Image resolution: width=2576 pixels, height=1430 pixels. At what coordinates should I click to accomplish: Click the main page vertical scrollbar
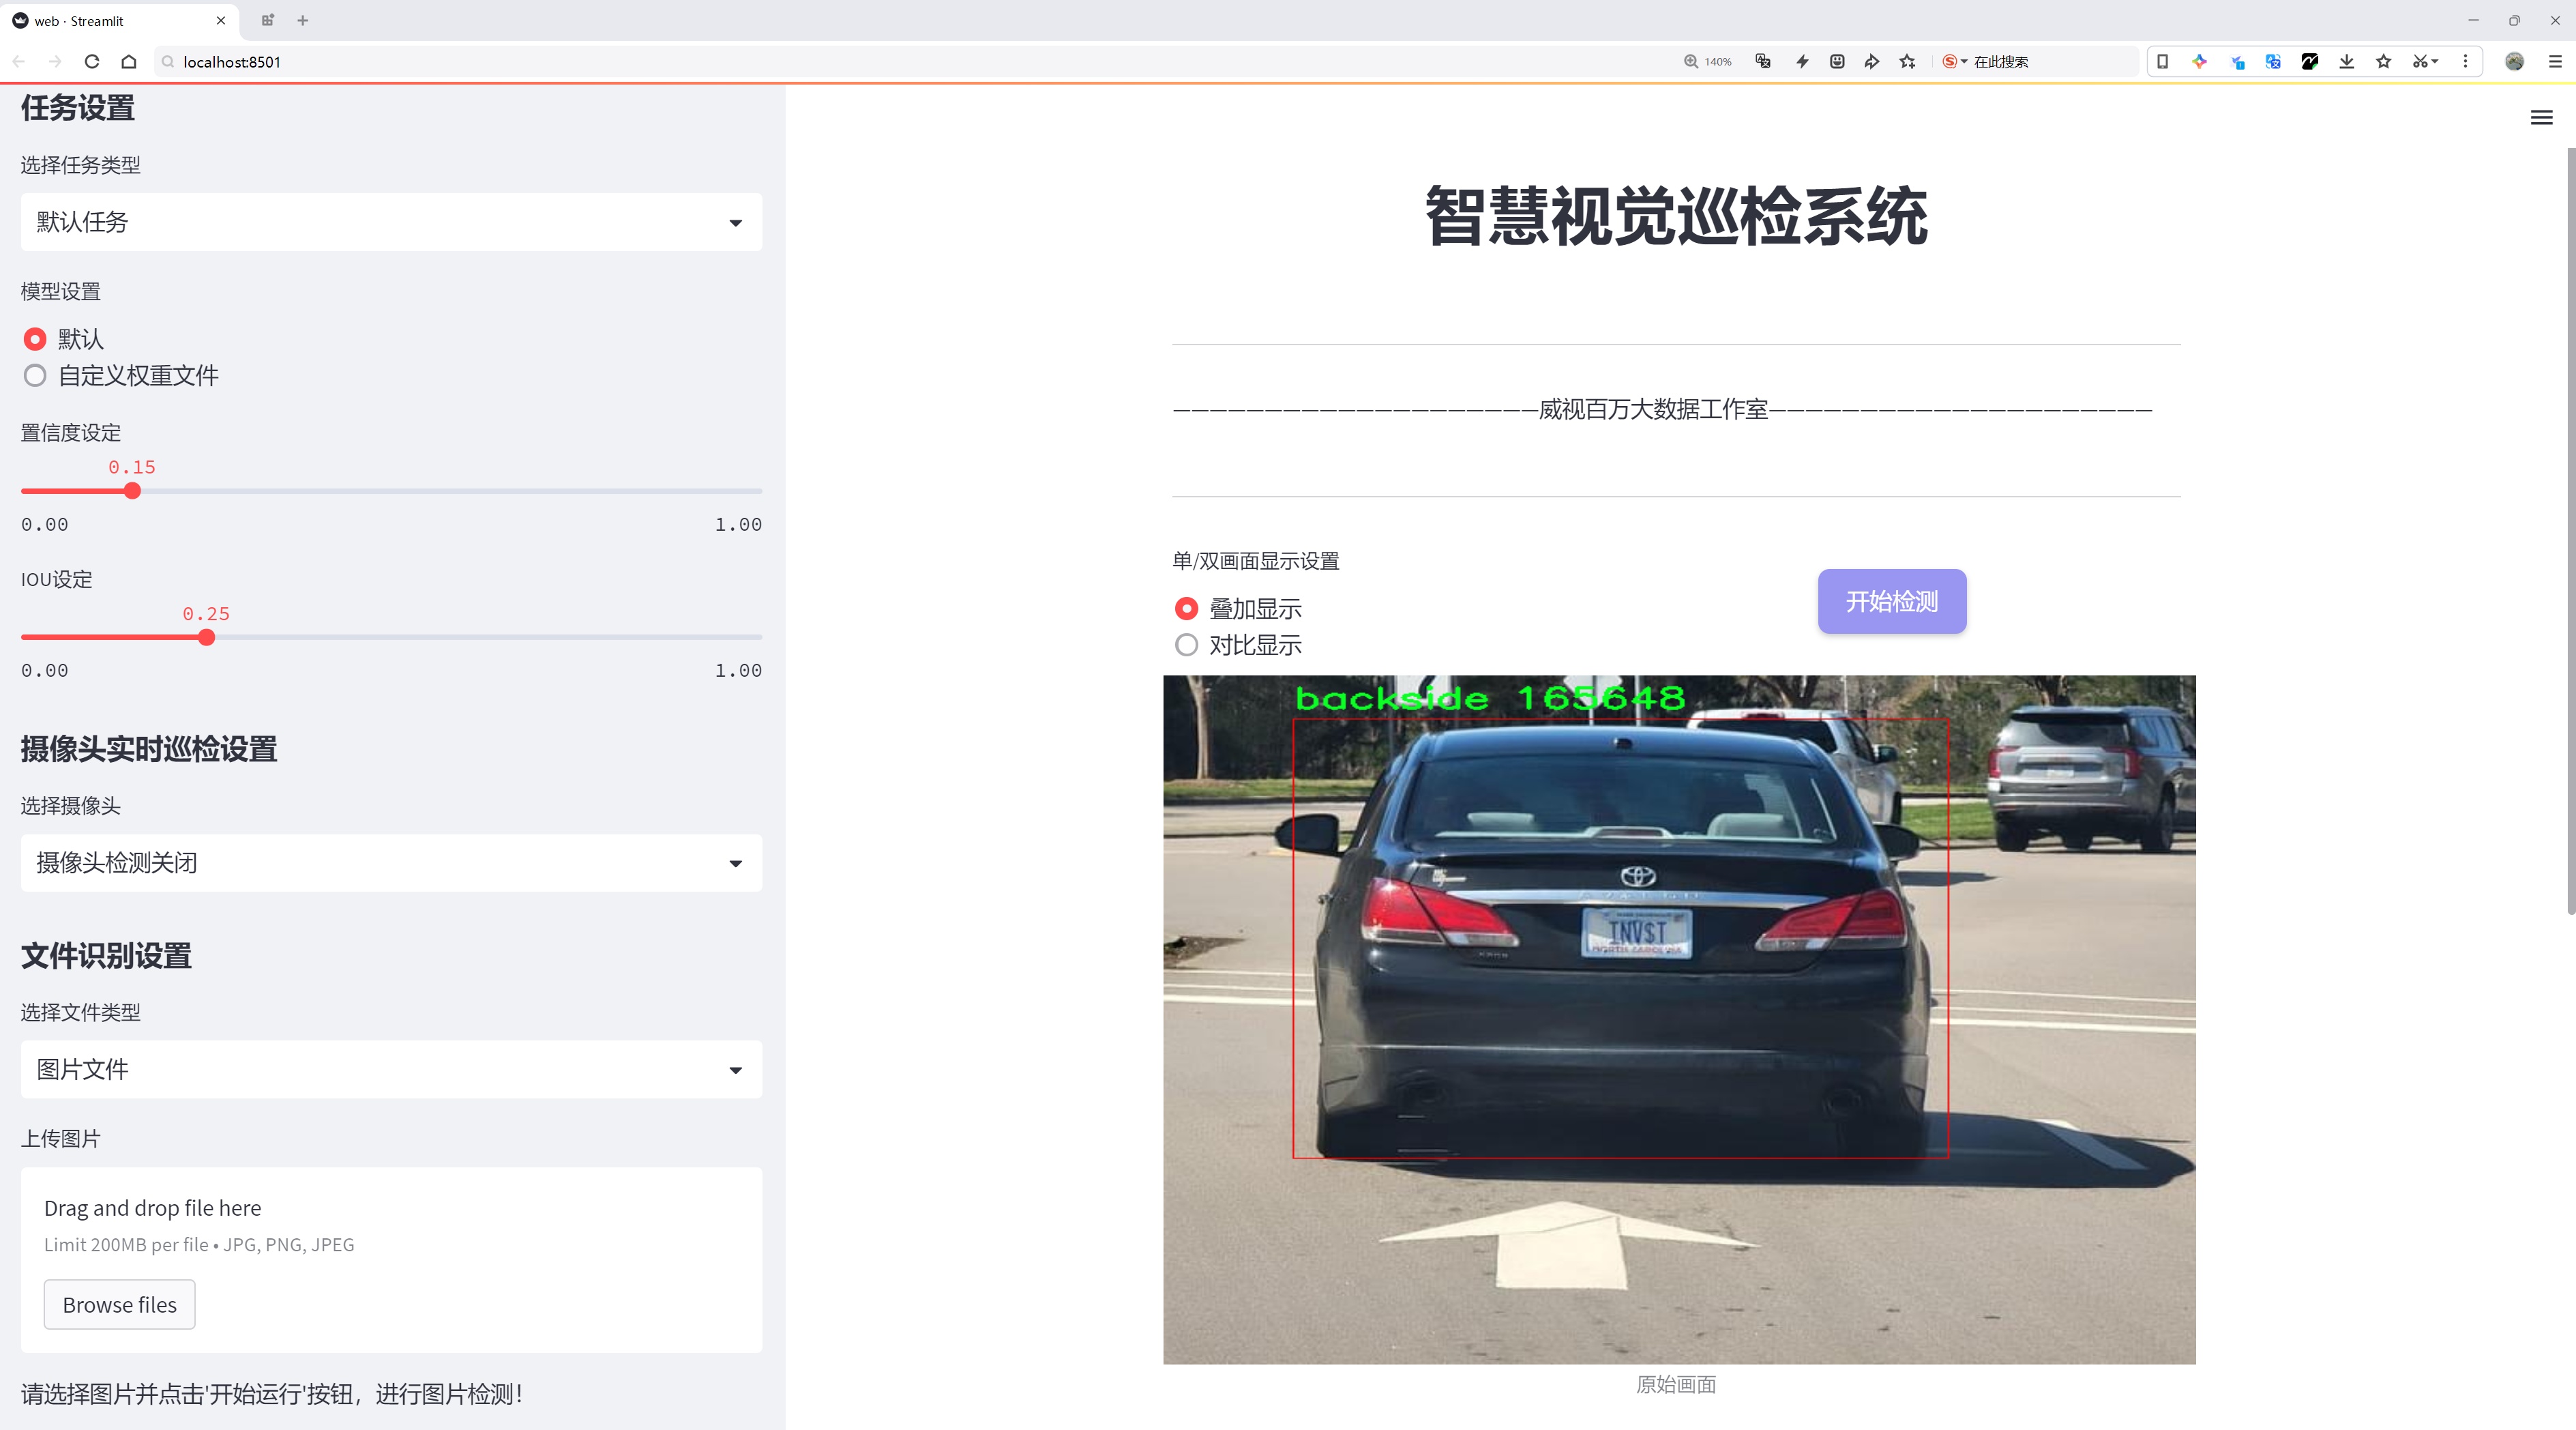tap(2570, 530)
